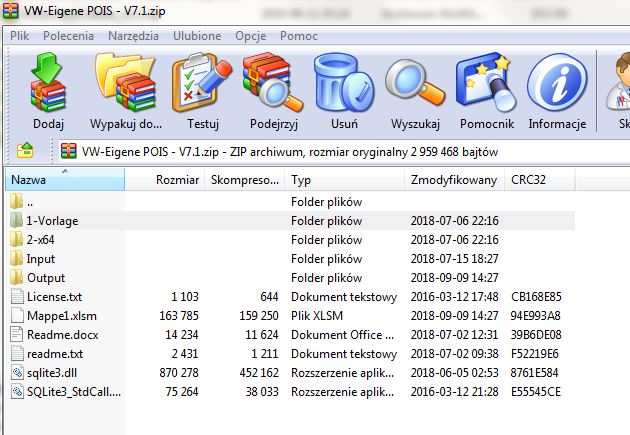Open the Narzędzia menu
This screenshot has width=630, height=435.
pos(133,36)
